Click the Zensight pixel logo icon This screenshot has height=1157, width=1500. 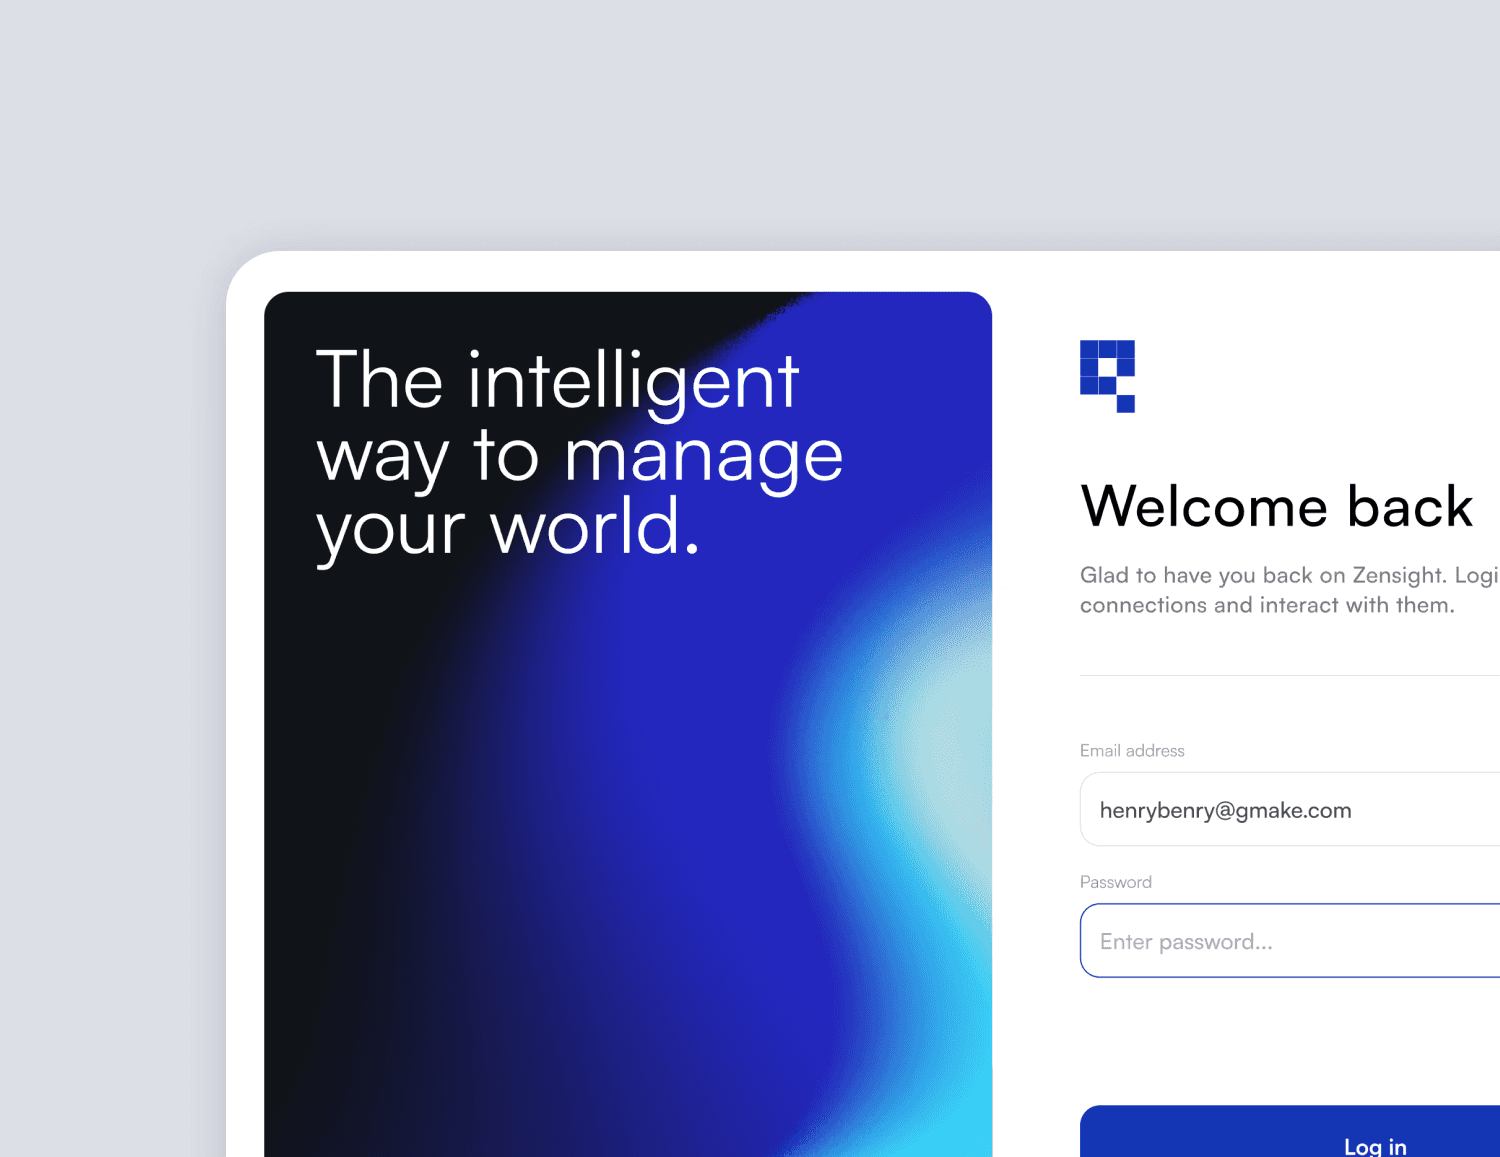click(1107, 376)
